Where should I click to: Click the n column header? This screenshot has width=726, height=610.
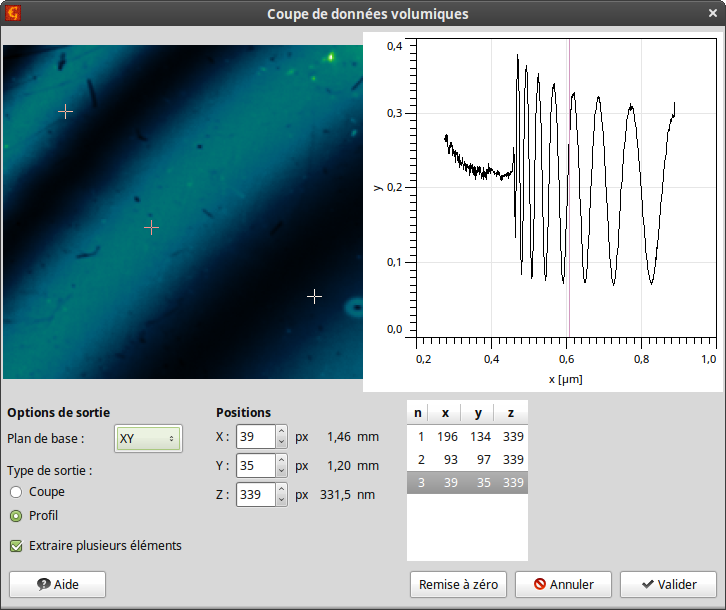(x=418, y=413)
